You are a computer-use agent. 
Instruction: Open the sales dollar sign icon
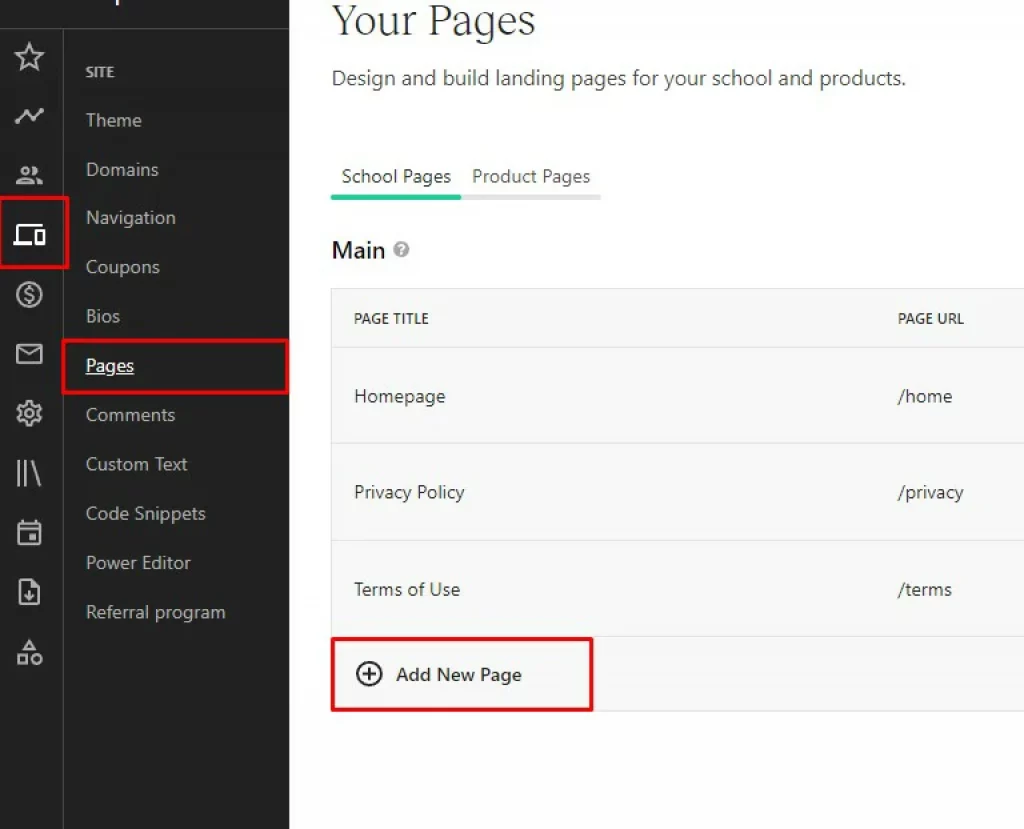(30, 294)
